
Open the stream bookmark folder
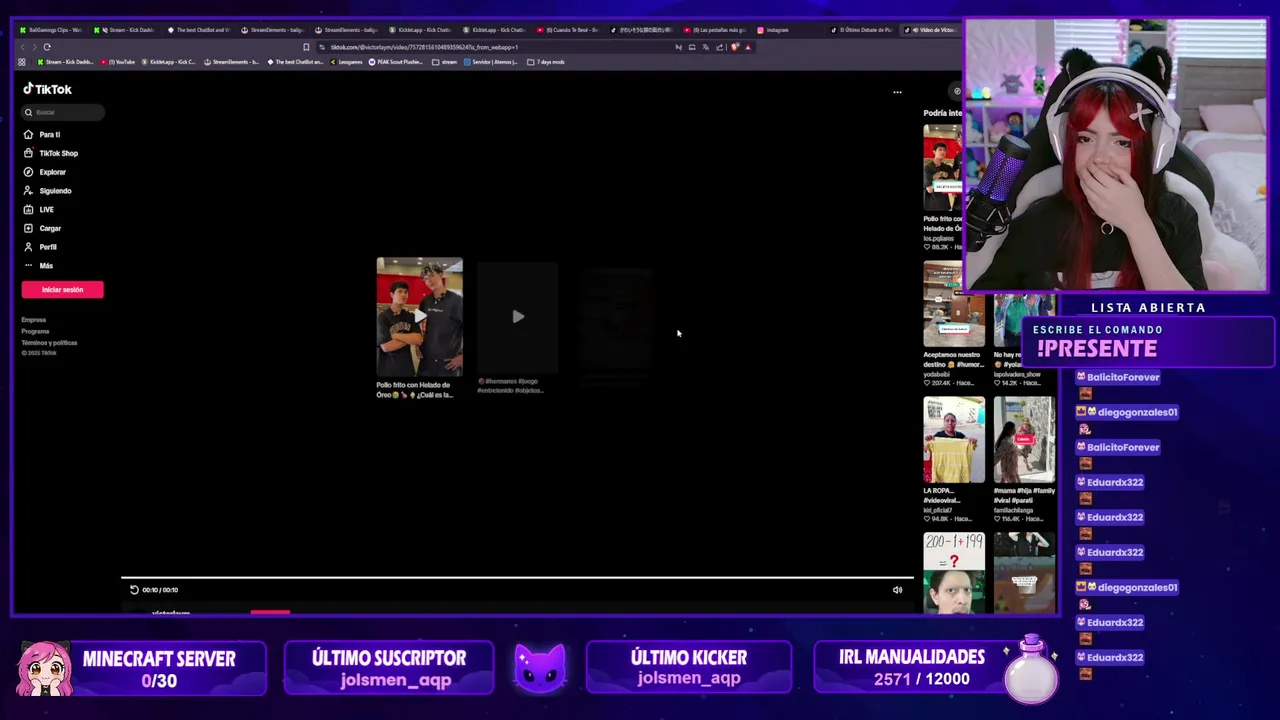pyautogui.click(x=444, y=62)
